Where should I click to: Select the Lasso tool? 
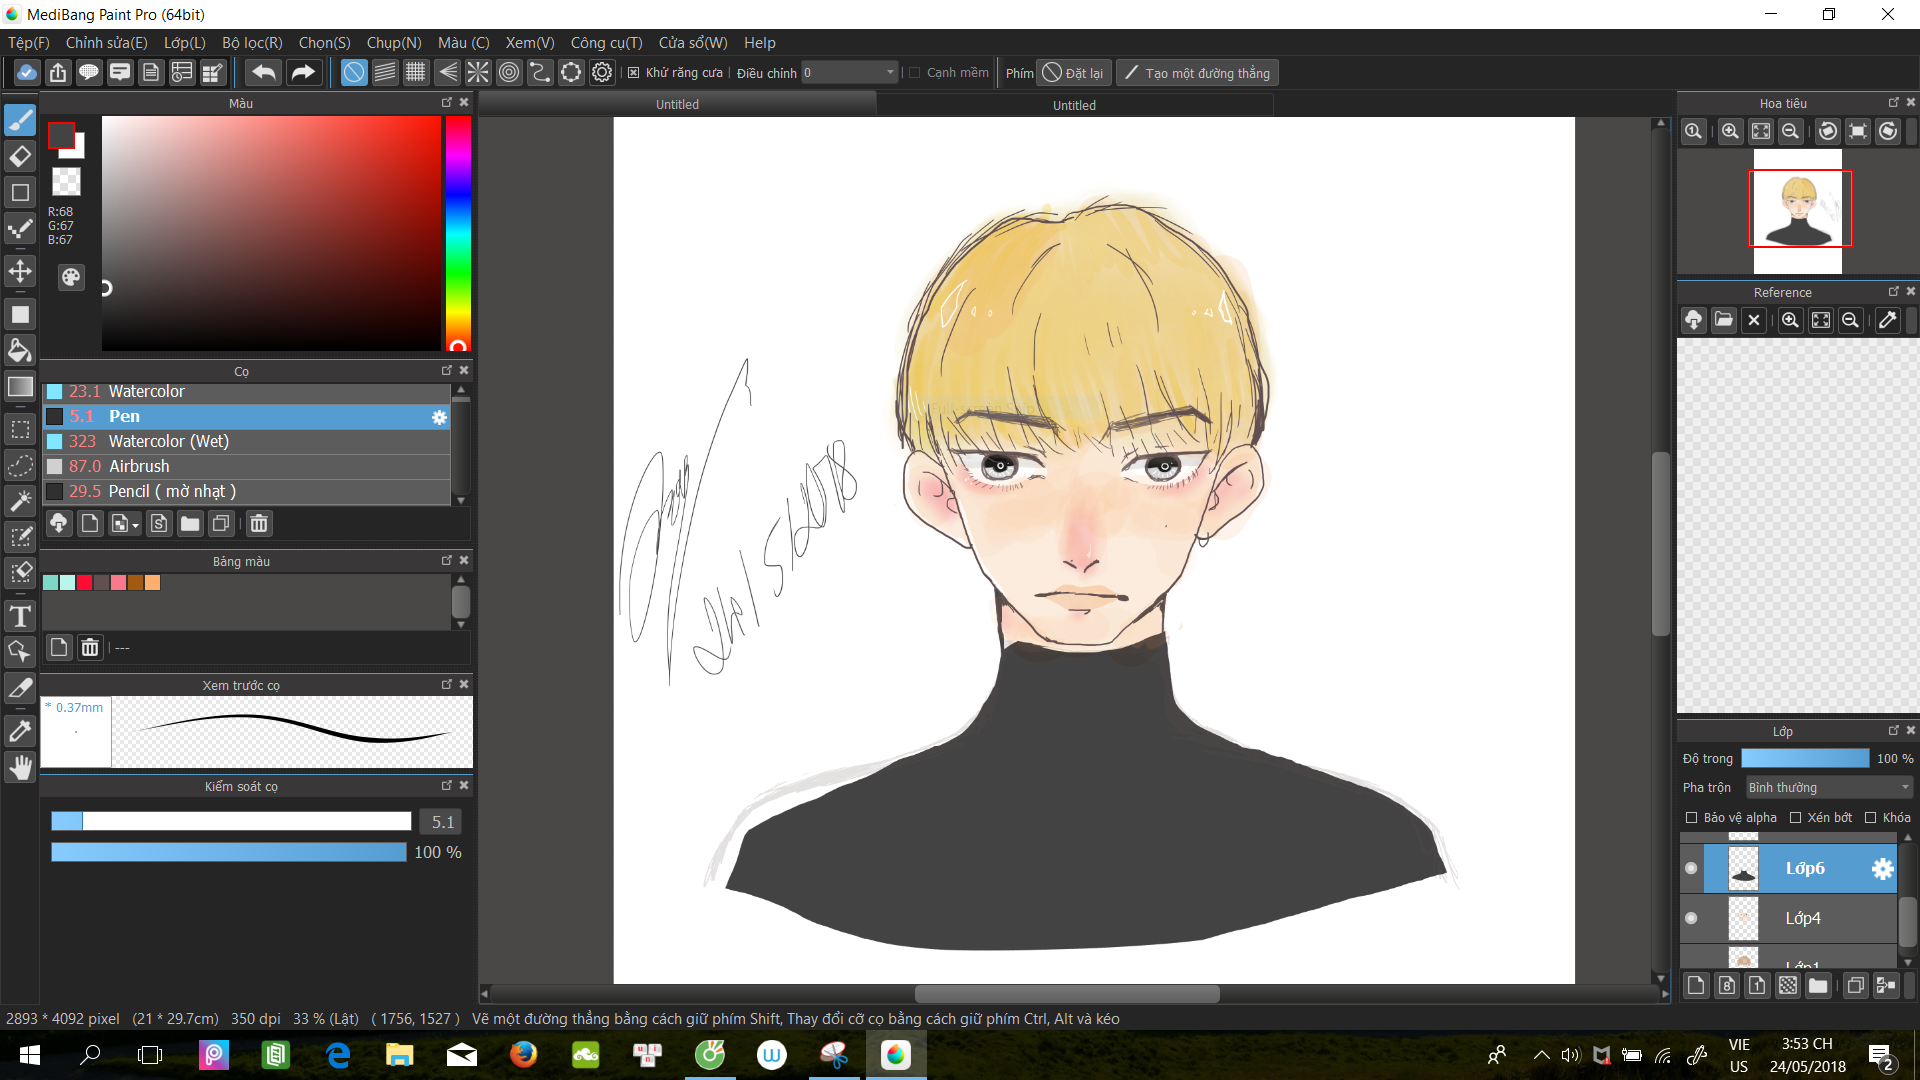click(x=20, y=466)
